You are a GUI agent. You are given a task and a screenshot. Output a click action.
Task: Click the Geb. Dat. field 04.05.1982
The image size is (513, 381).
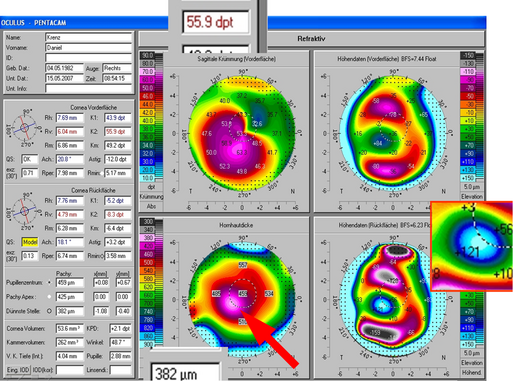pyautogui.click(x=64, y=68)
